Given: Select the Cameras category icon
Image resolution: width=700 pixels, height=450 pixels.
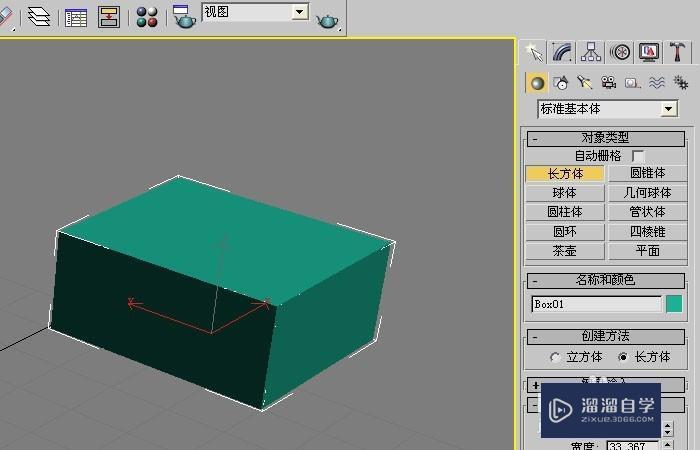Looking at the screenshot, I should 608,83.
